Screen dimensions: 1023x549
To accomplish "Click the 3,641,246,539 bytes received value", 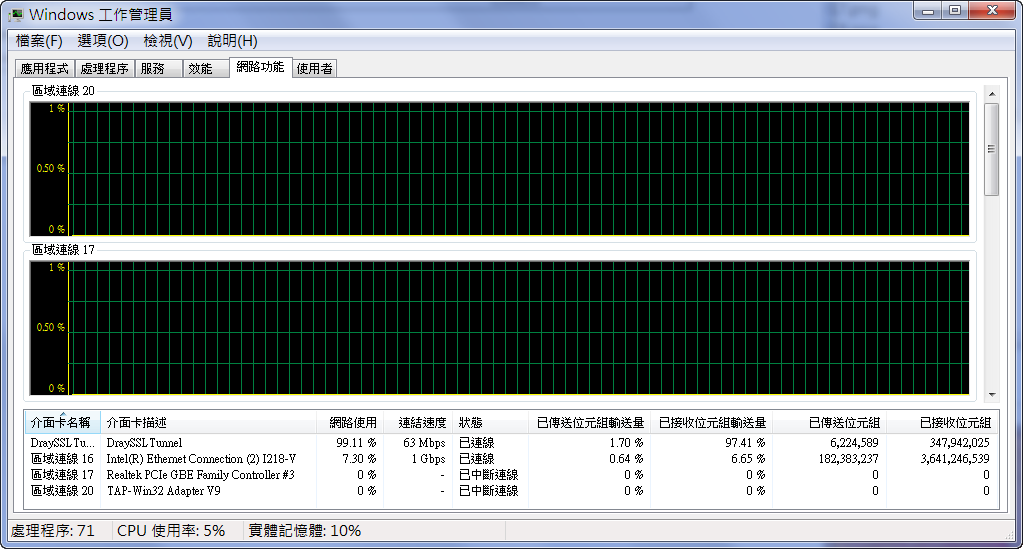I will point(954,459).
